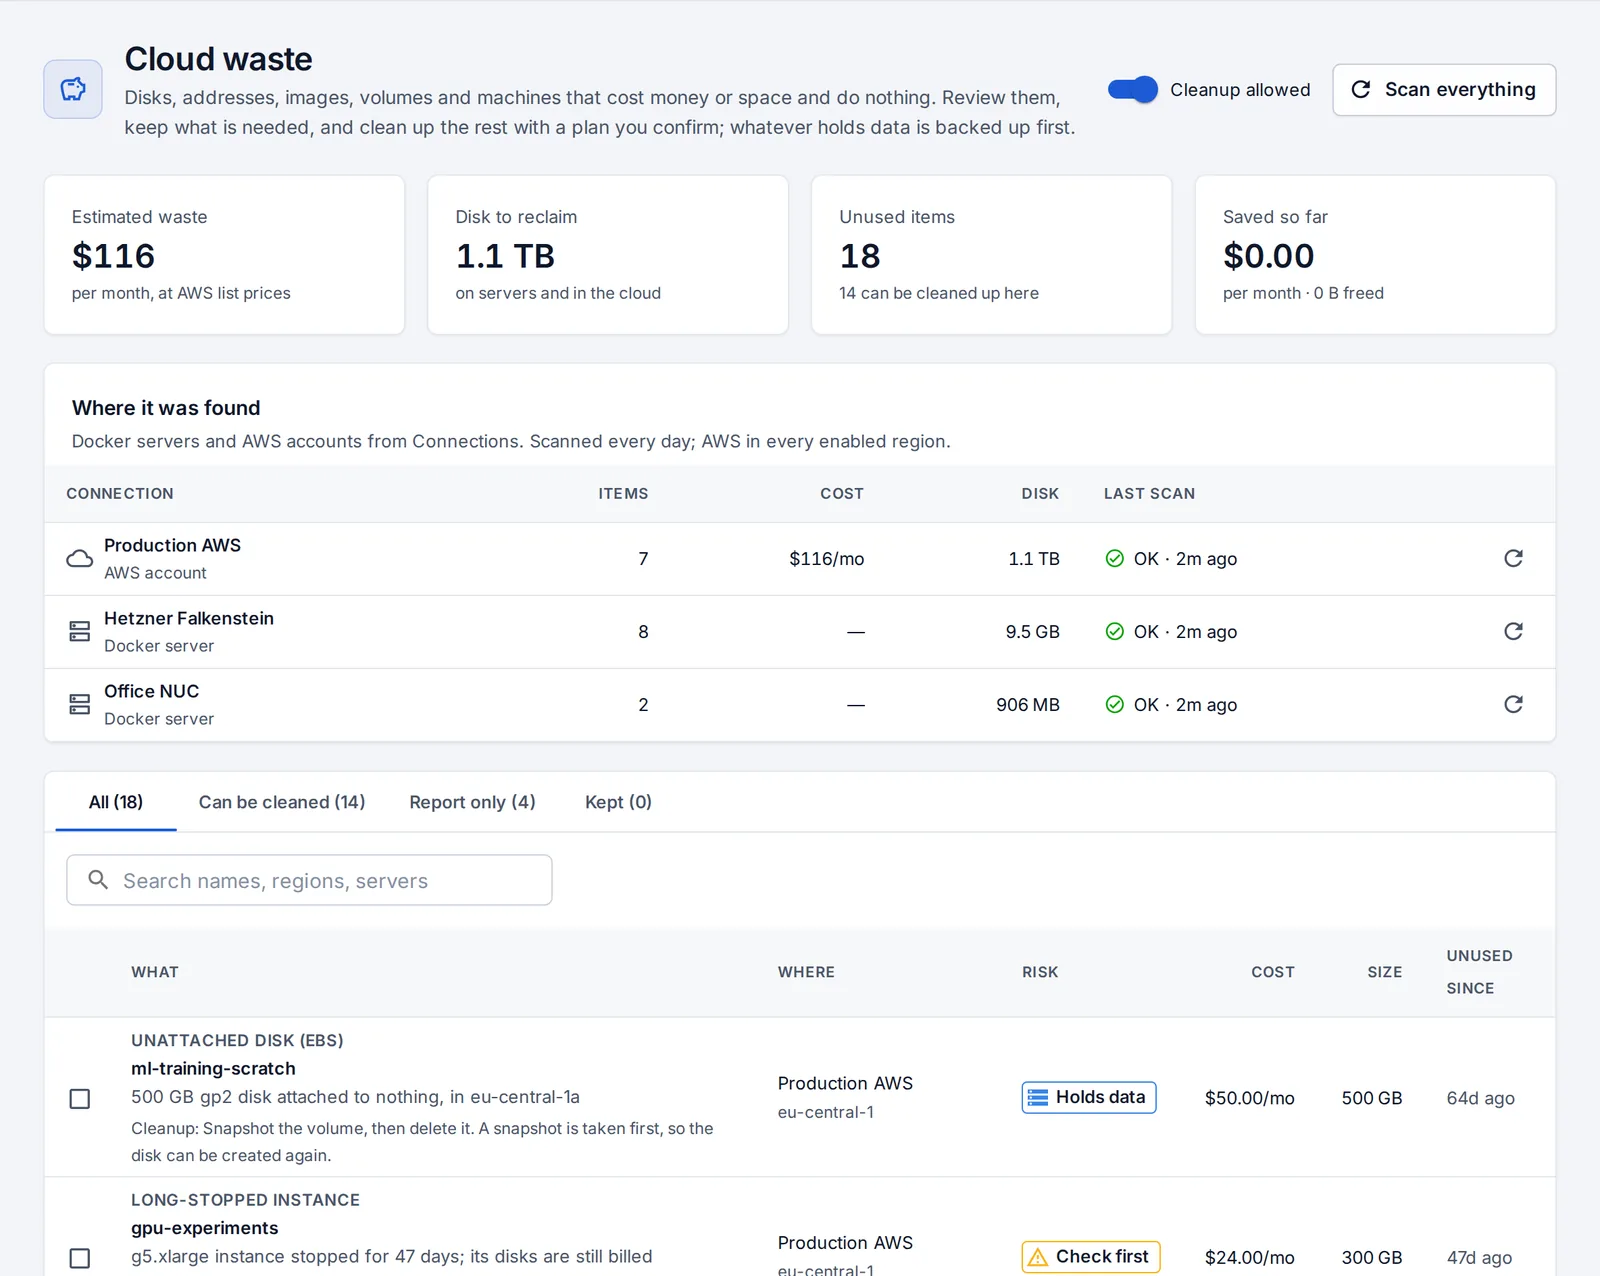Click the piggy bank Cloud waste icon
The width and height of the screenshot is (1600, 1276).
point(73,89)
